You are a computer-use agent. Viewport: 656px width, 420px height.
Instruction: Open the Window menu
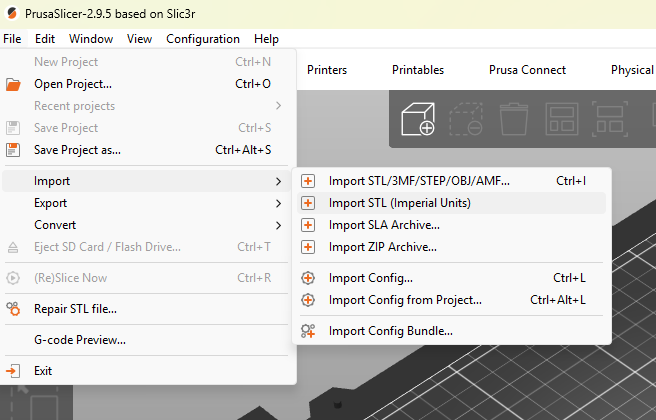click(x=91, y=39)
